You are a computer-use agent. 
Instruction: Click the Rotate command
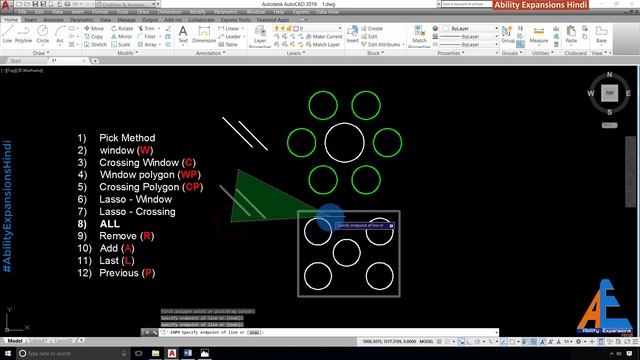pos(122,29)
